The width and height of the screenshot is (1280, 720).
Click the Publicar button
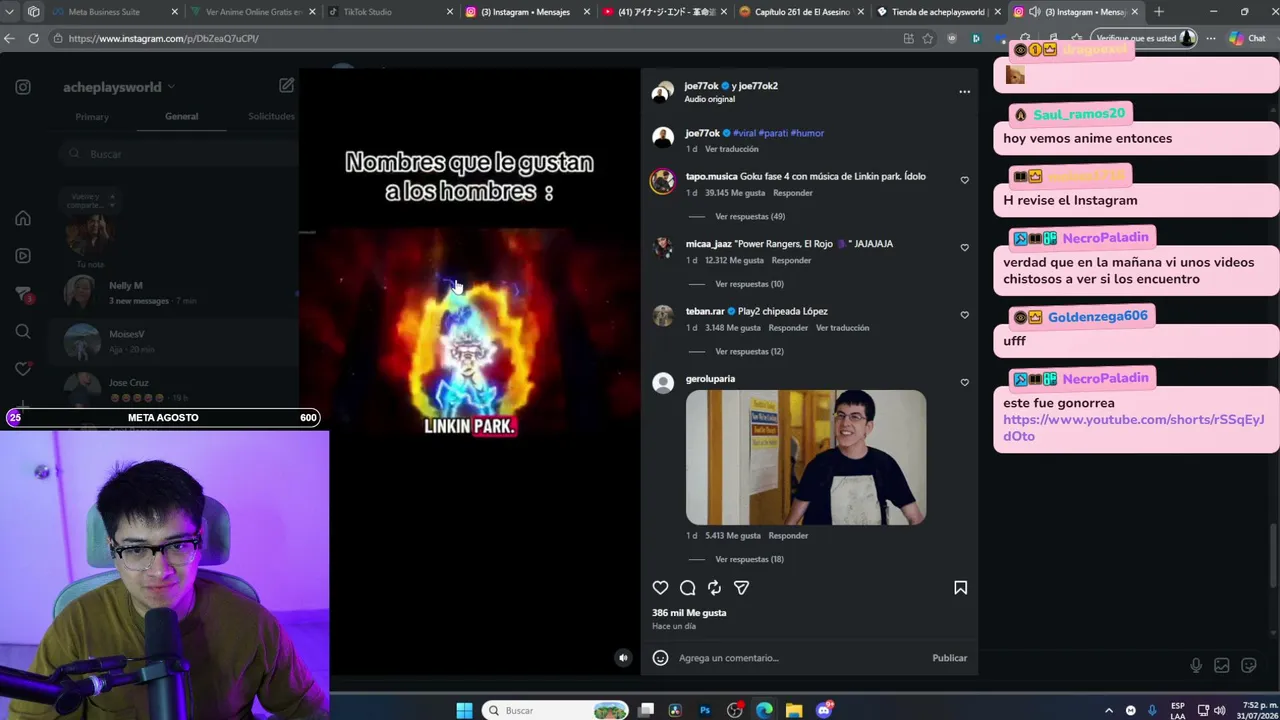(x=949, y=658)
